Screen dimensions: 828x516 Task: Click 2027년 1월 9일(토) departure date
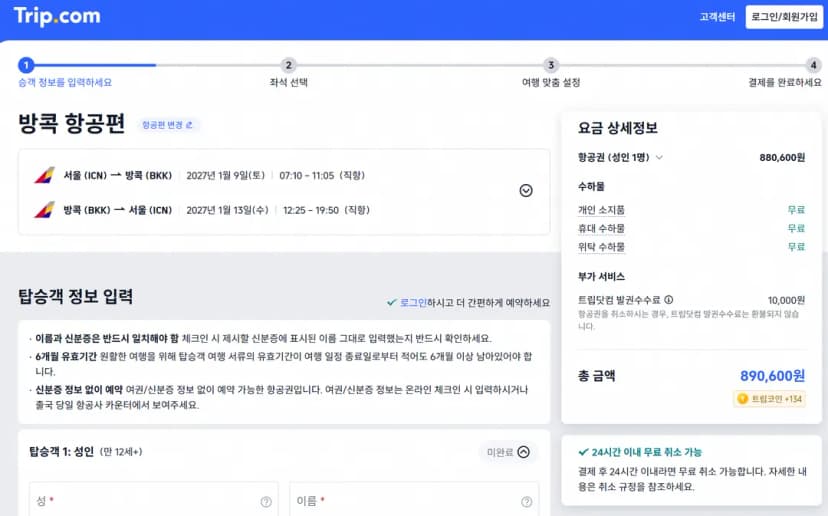[225, 175]
